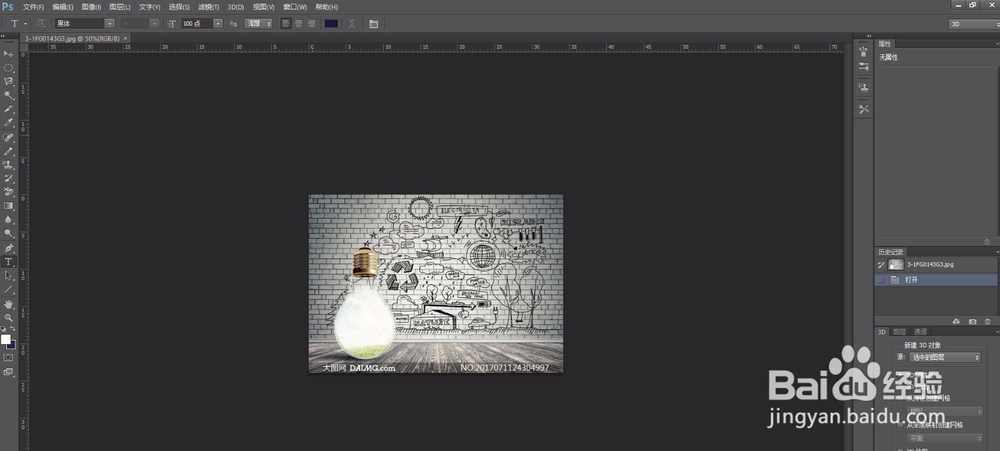Center align text
This screenshot has height=451, width=1000.
(298, 24)
